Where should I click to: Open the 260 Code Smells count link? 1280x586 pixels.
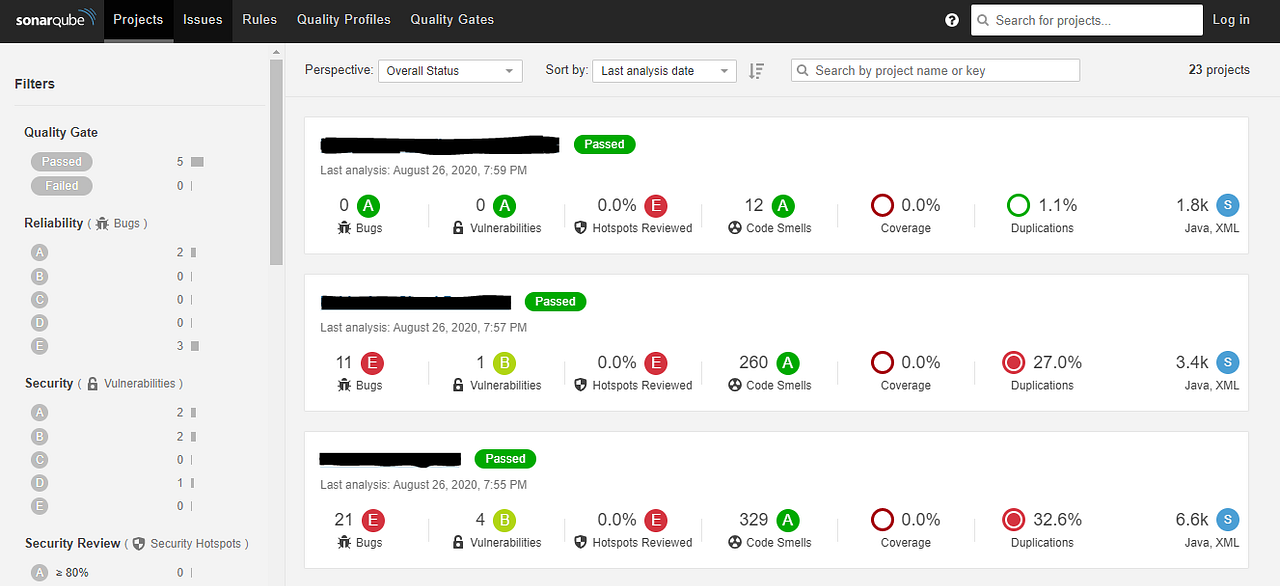pos(753,362)
